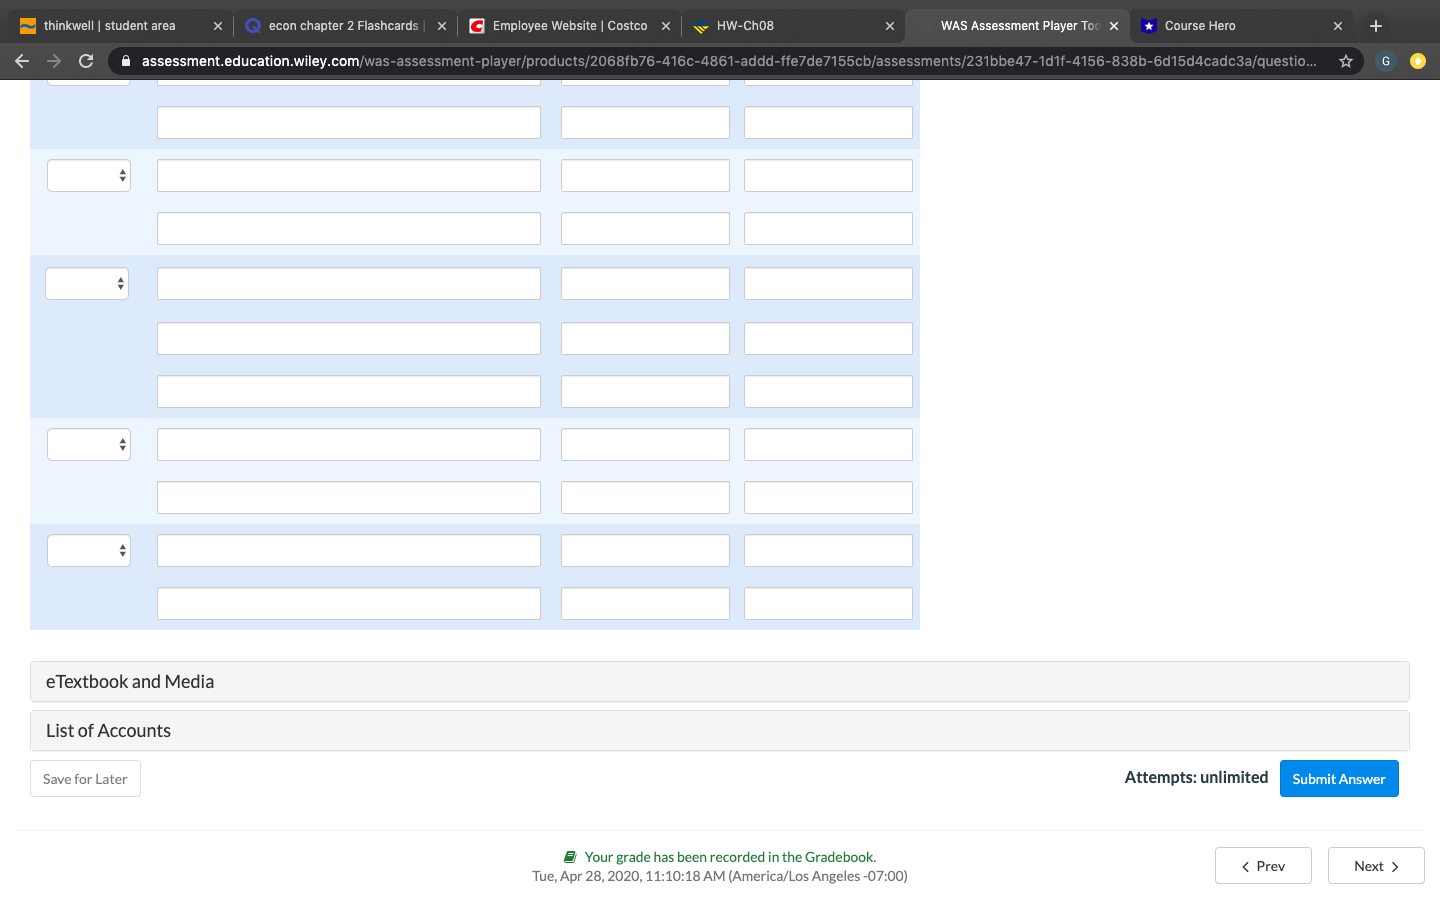Image resolution: width=1440 pixels, height=900 pixels.
Task: Advance to the Next question
Action: point(1376,866)
